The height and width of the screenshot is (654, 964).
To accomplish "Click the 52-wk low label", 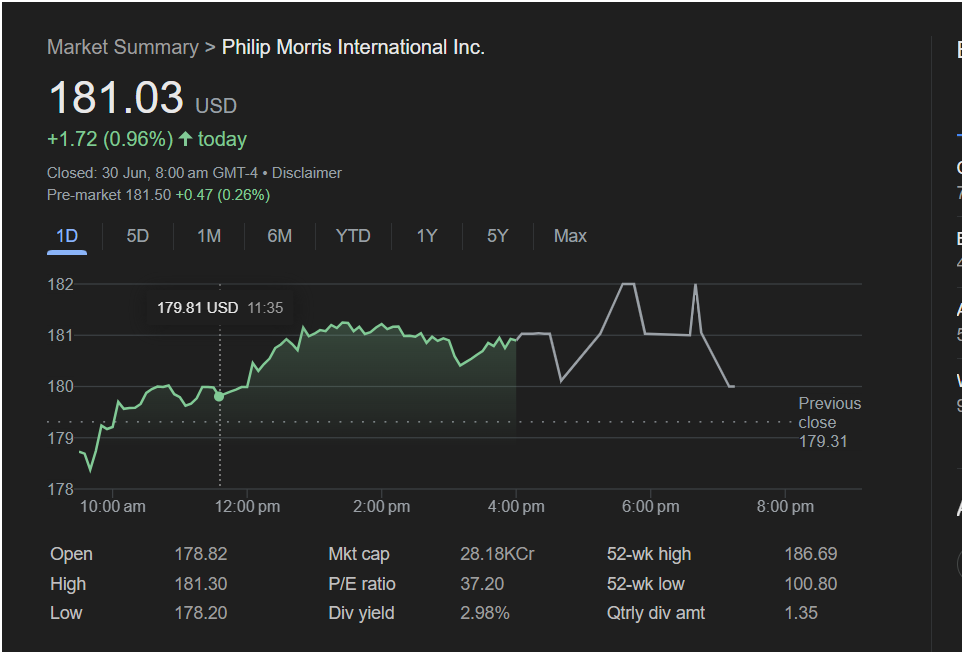I will 646,584.
